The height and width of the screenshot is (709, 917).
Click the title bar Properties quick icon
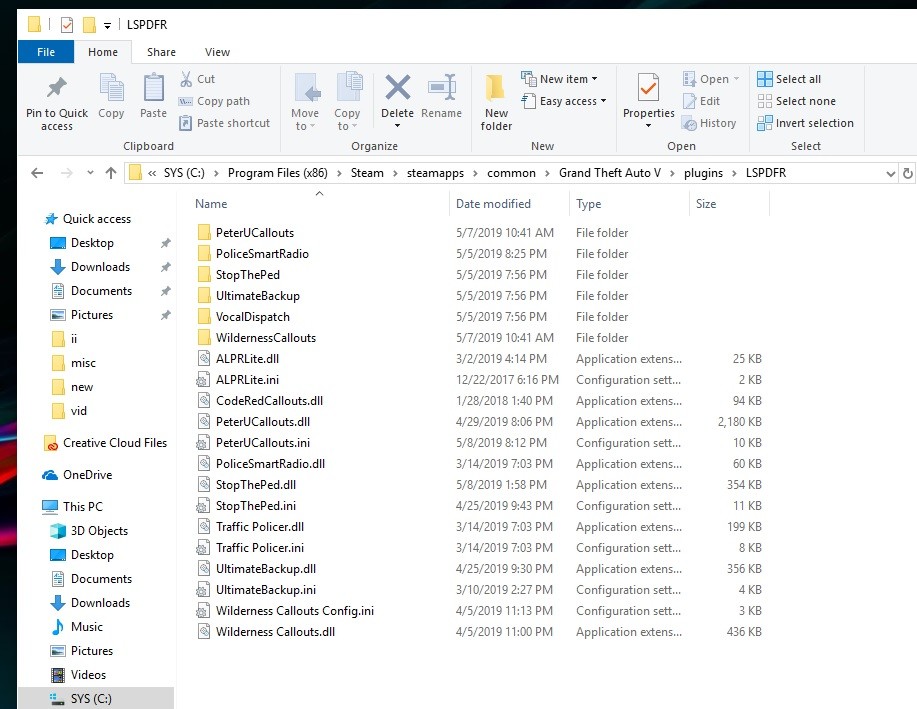[67, 25]
